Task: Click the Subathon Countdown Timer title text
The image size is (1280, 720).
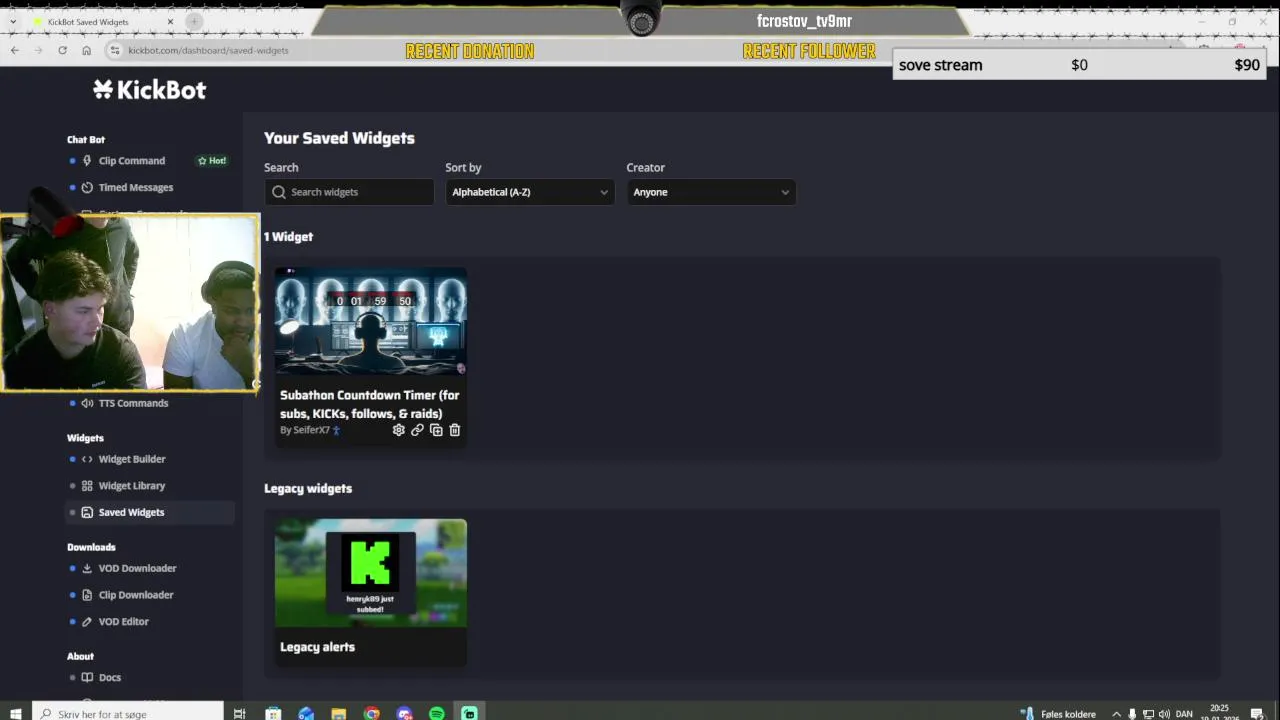Action: (369, 404)
